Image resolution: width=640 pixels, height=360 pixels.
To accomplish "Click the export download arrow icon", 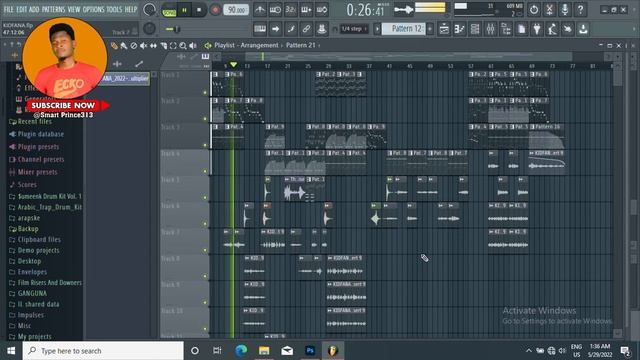I will (x=583, y=29).
